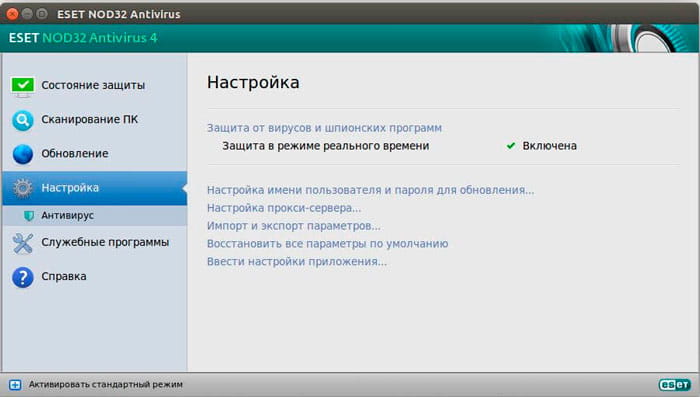This screenshot has height=397, width=700.
Task: Open Настройка прокси-сервера link
Action: [284, 208]
